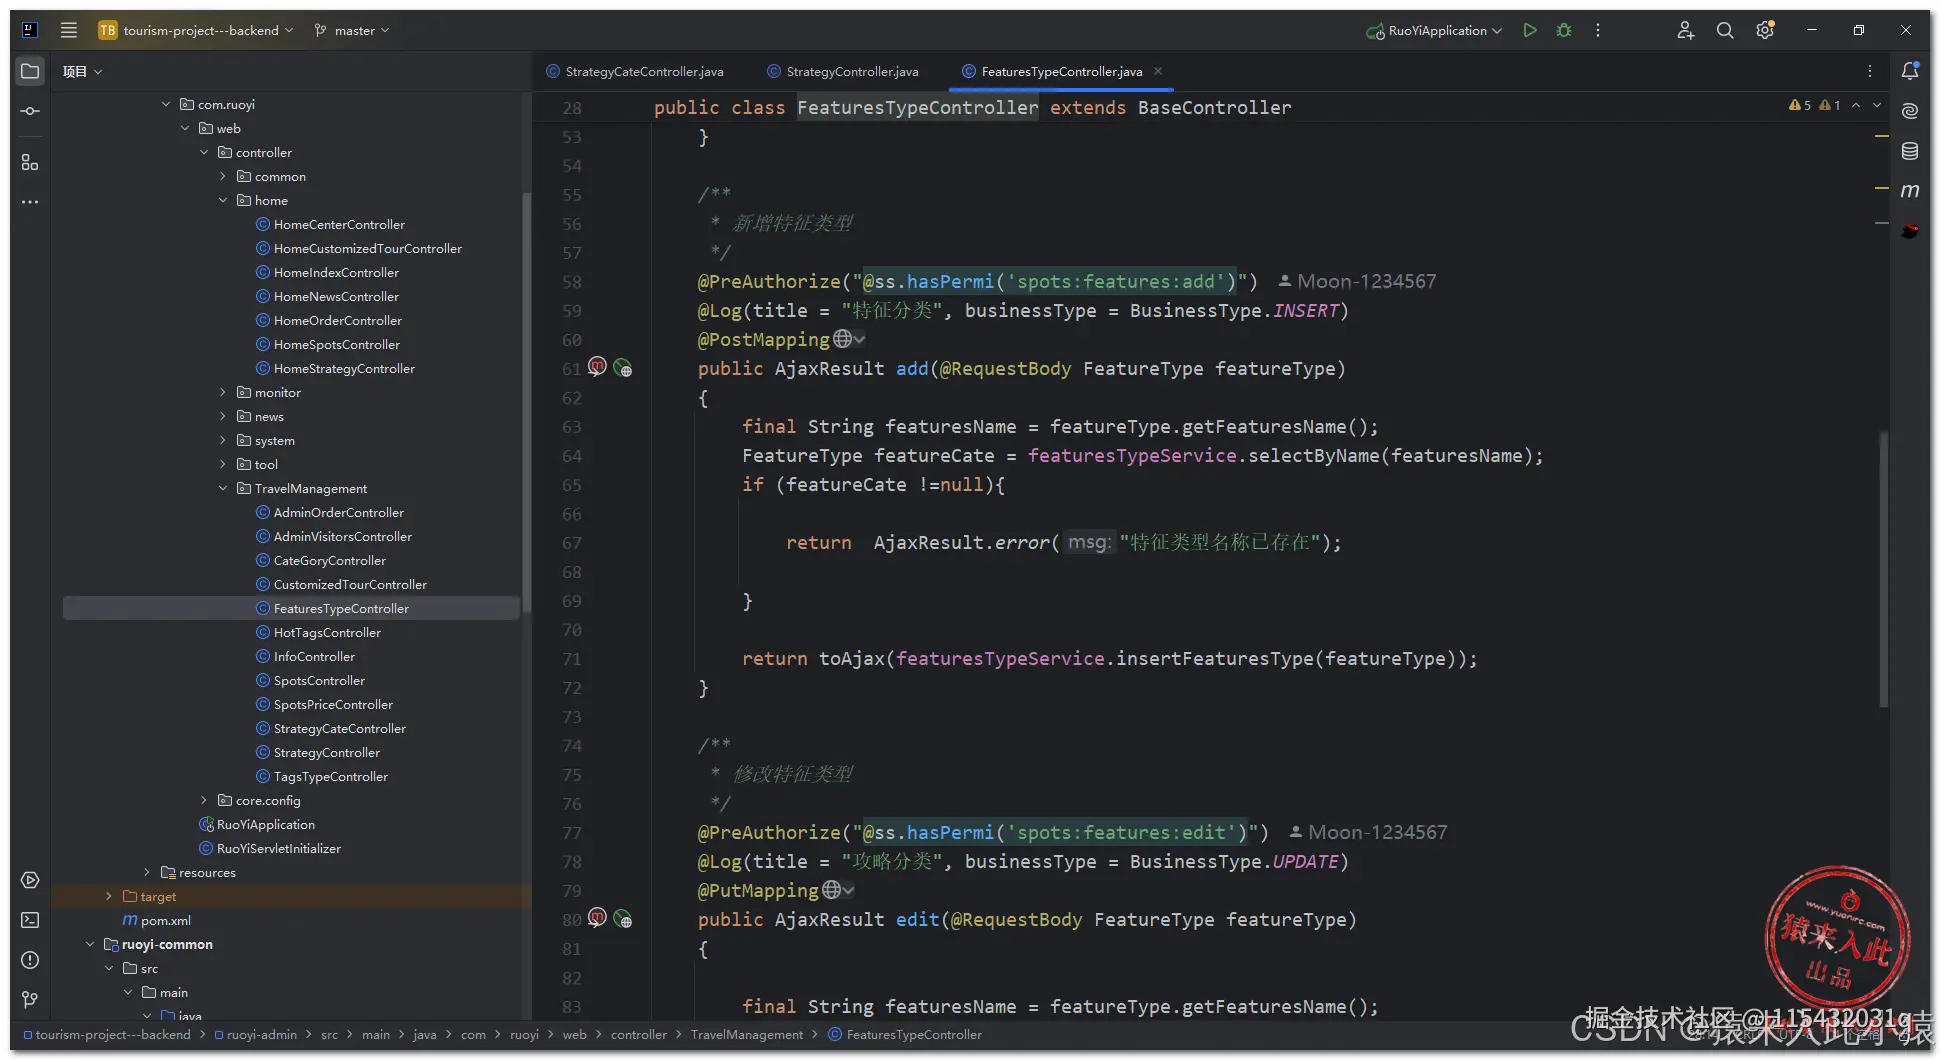Open Search Everywhere magnifier icon
This screenshot has height=1061, width=1941.
click(1725, 30)
